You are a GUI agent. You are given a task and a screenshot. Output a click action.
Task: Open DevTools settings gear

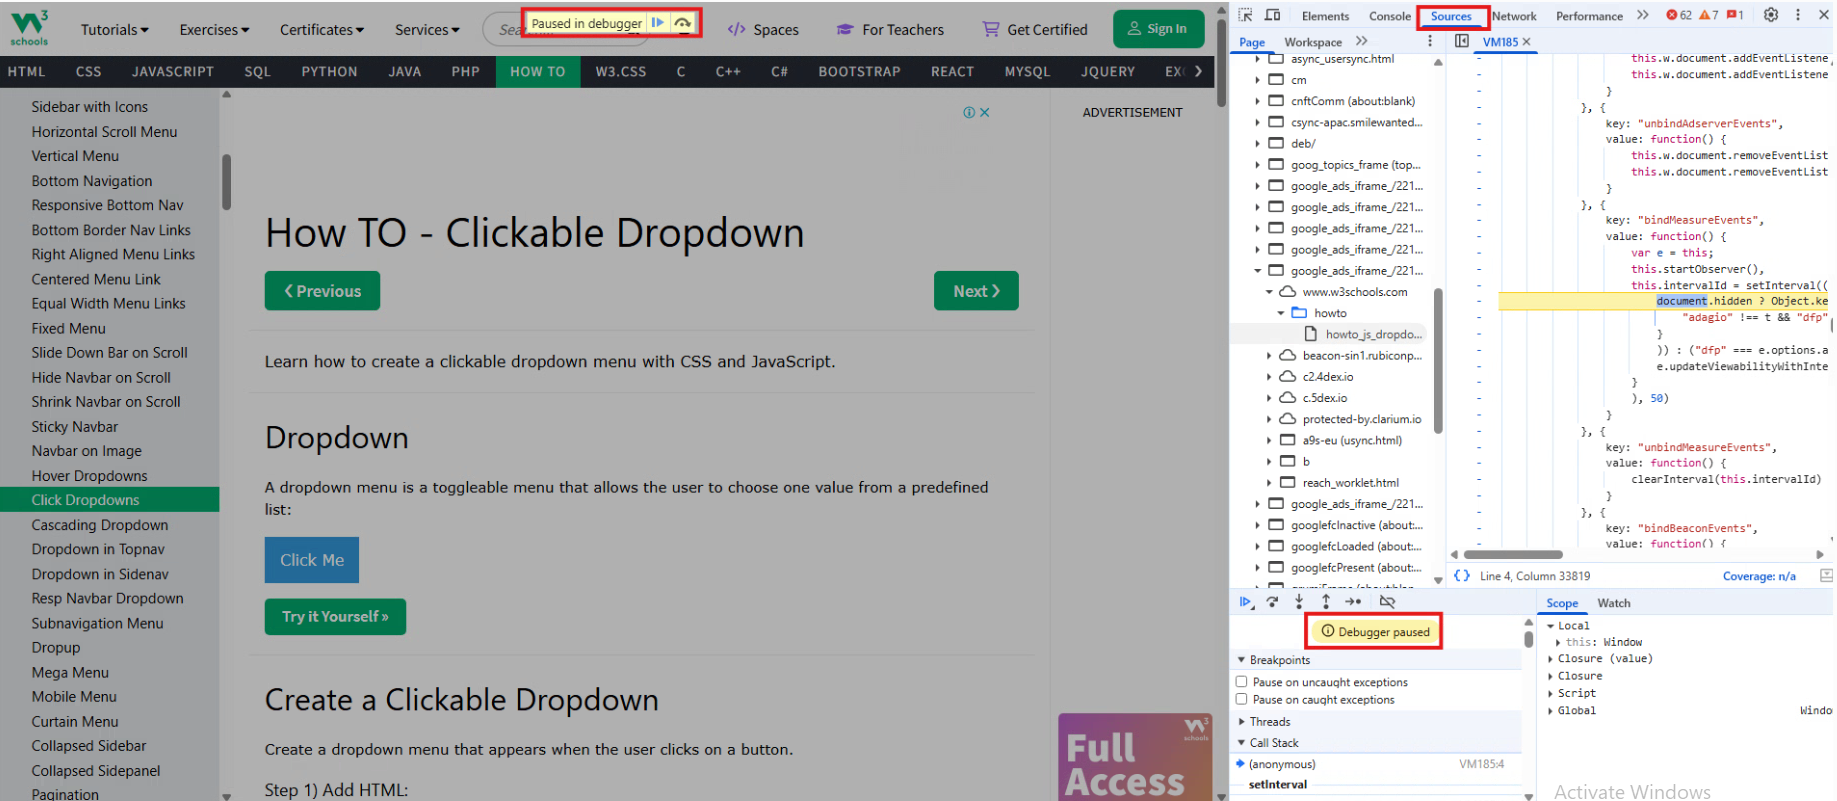click(1771, 15)
